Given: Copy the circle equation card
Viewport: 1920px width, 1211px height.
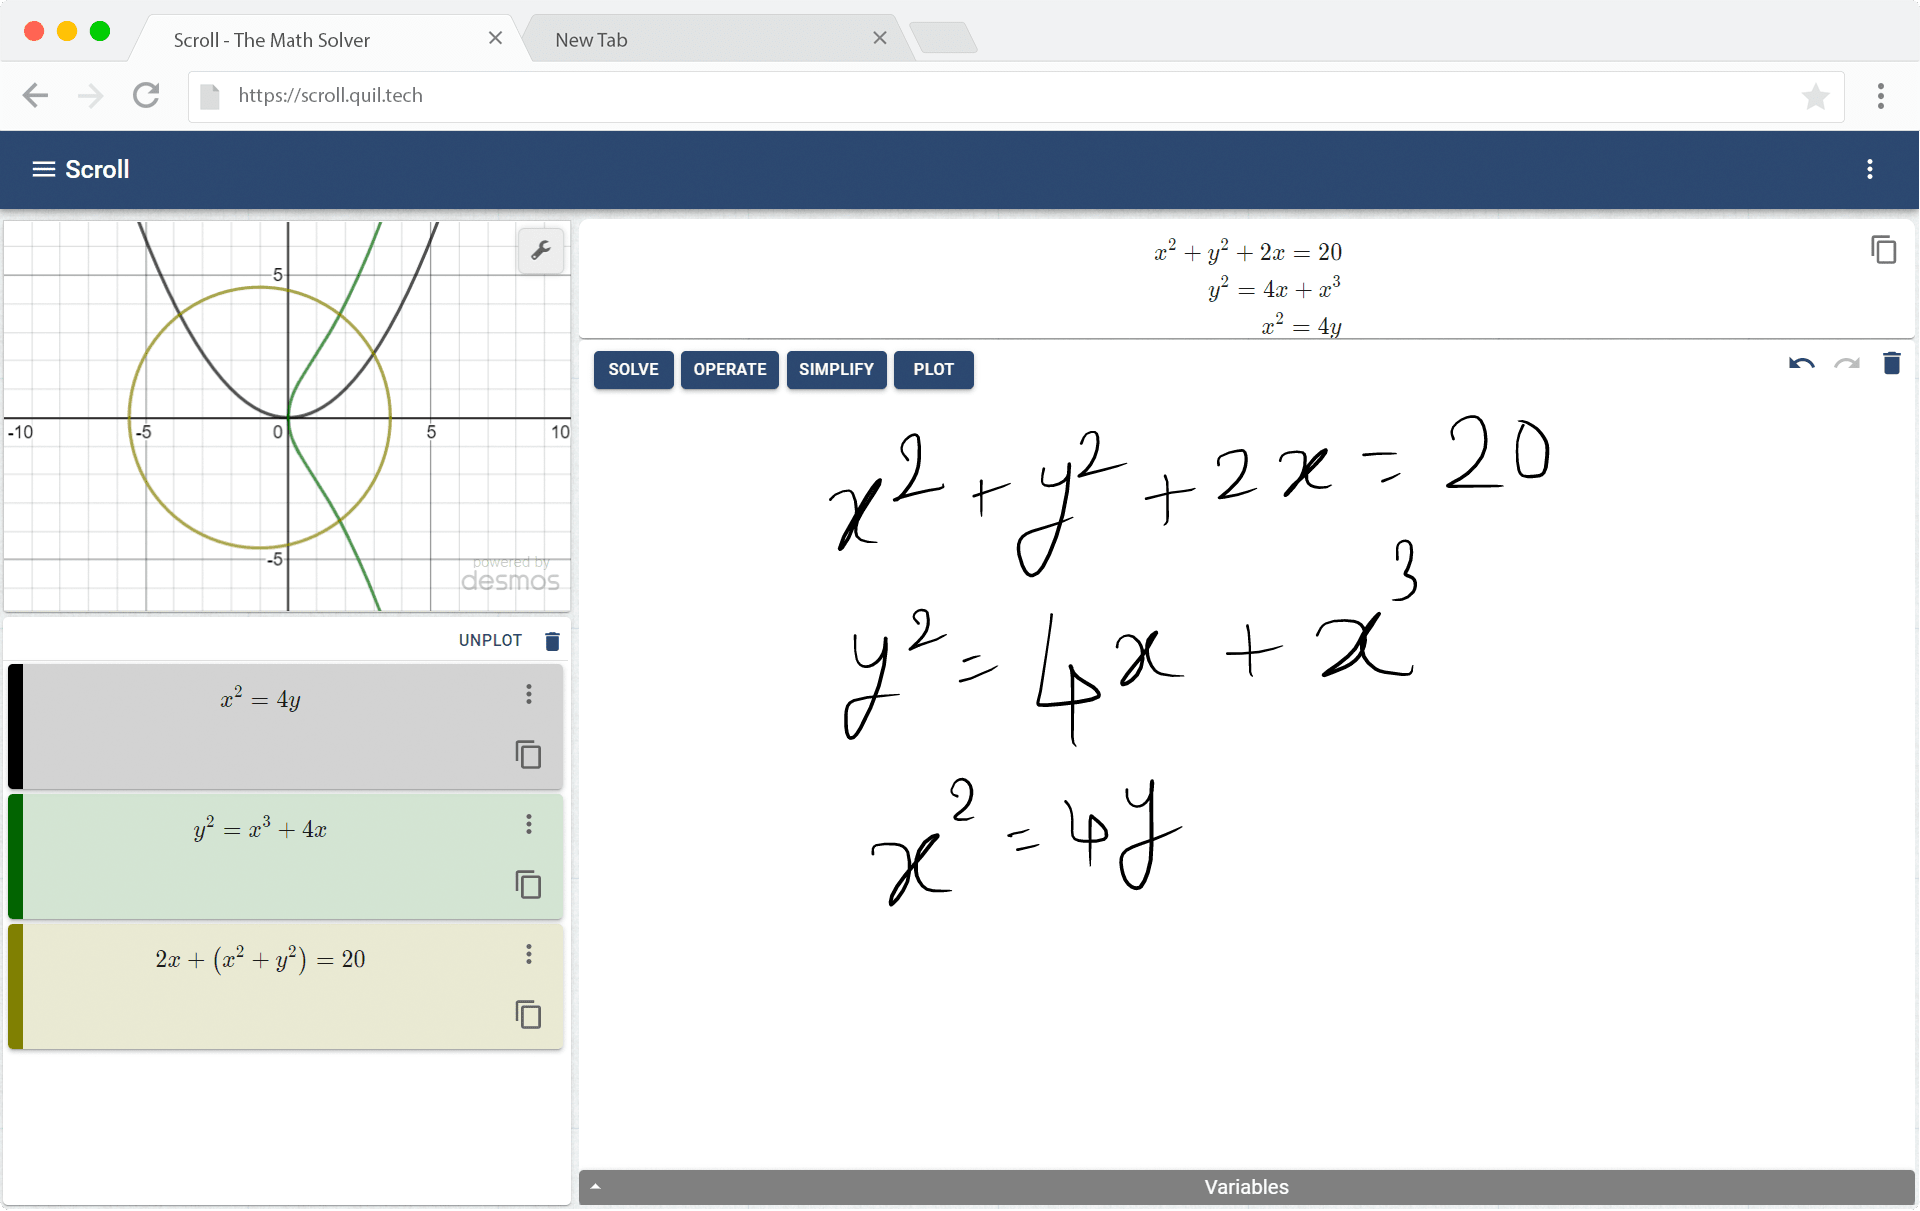Looking at the screenshot, I should [528, 1015].
